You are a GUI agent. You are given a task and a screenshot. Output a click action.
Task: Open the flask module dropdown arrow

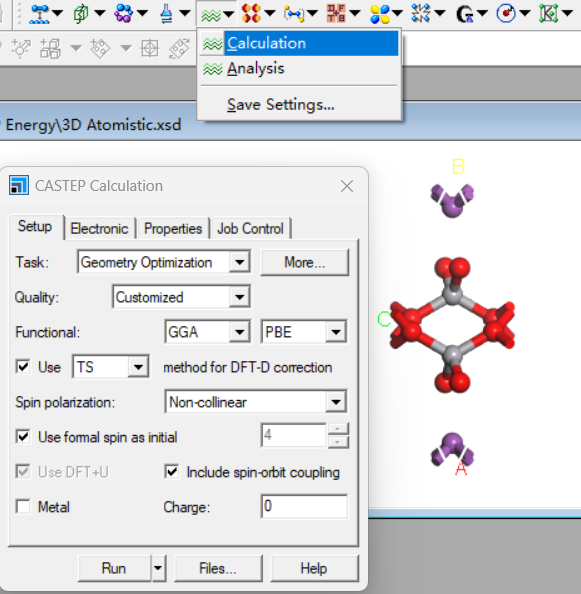click(185, 14)
